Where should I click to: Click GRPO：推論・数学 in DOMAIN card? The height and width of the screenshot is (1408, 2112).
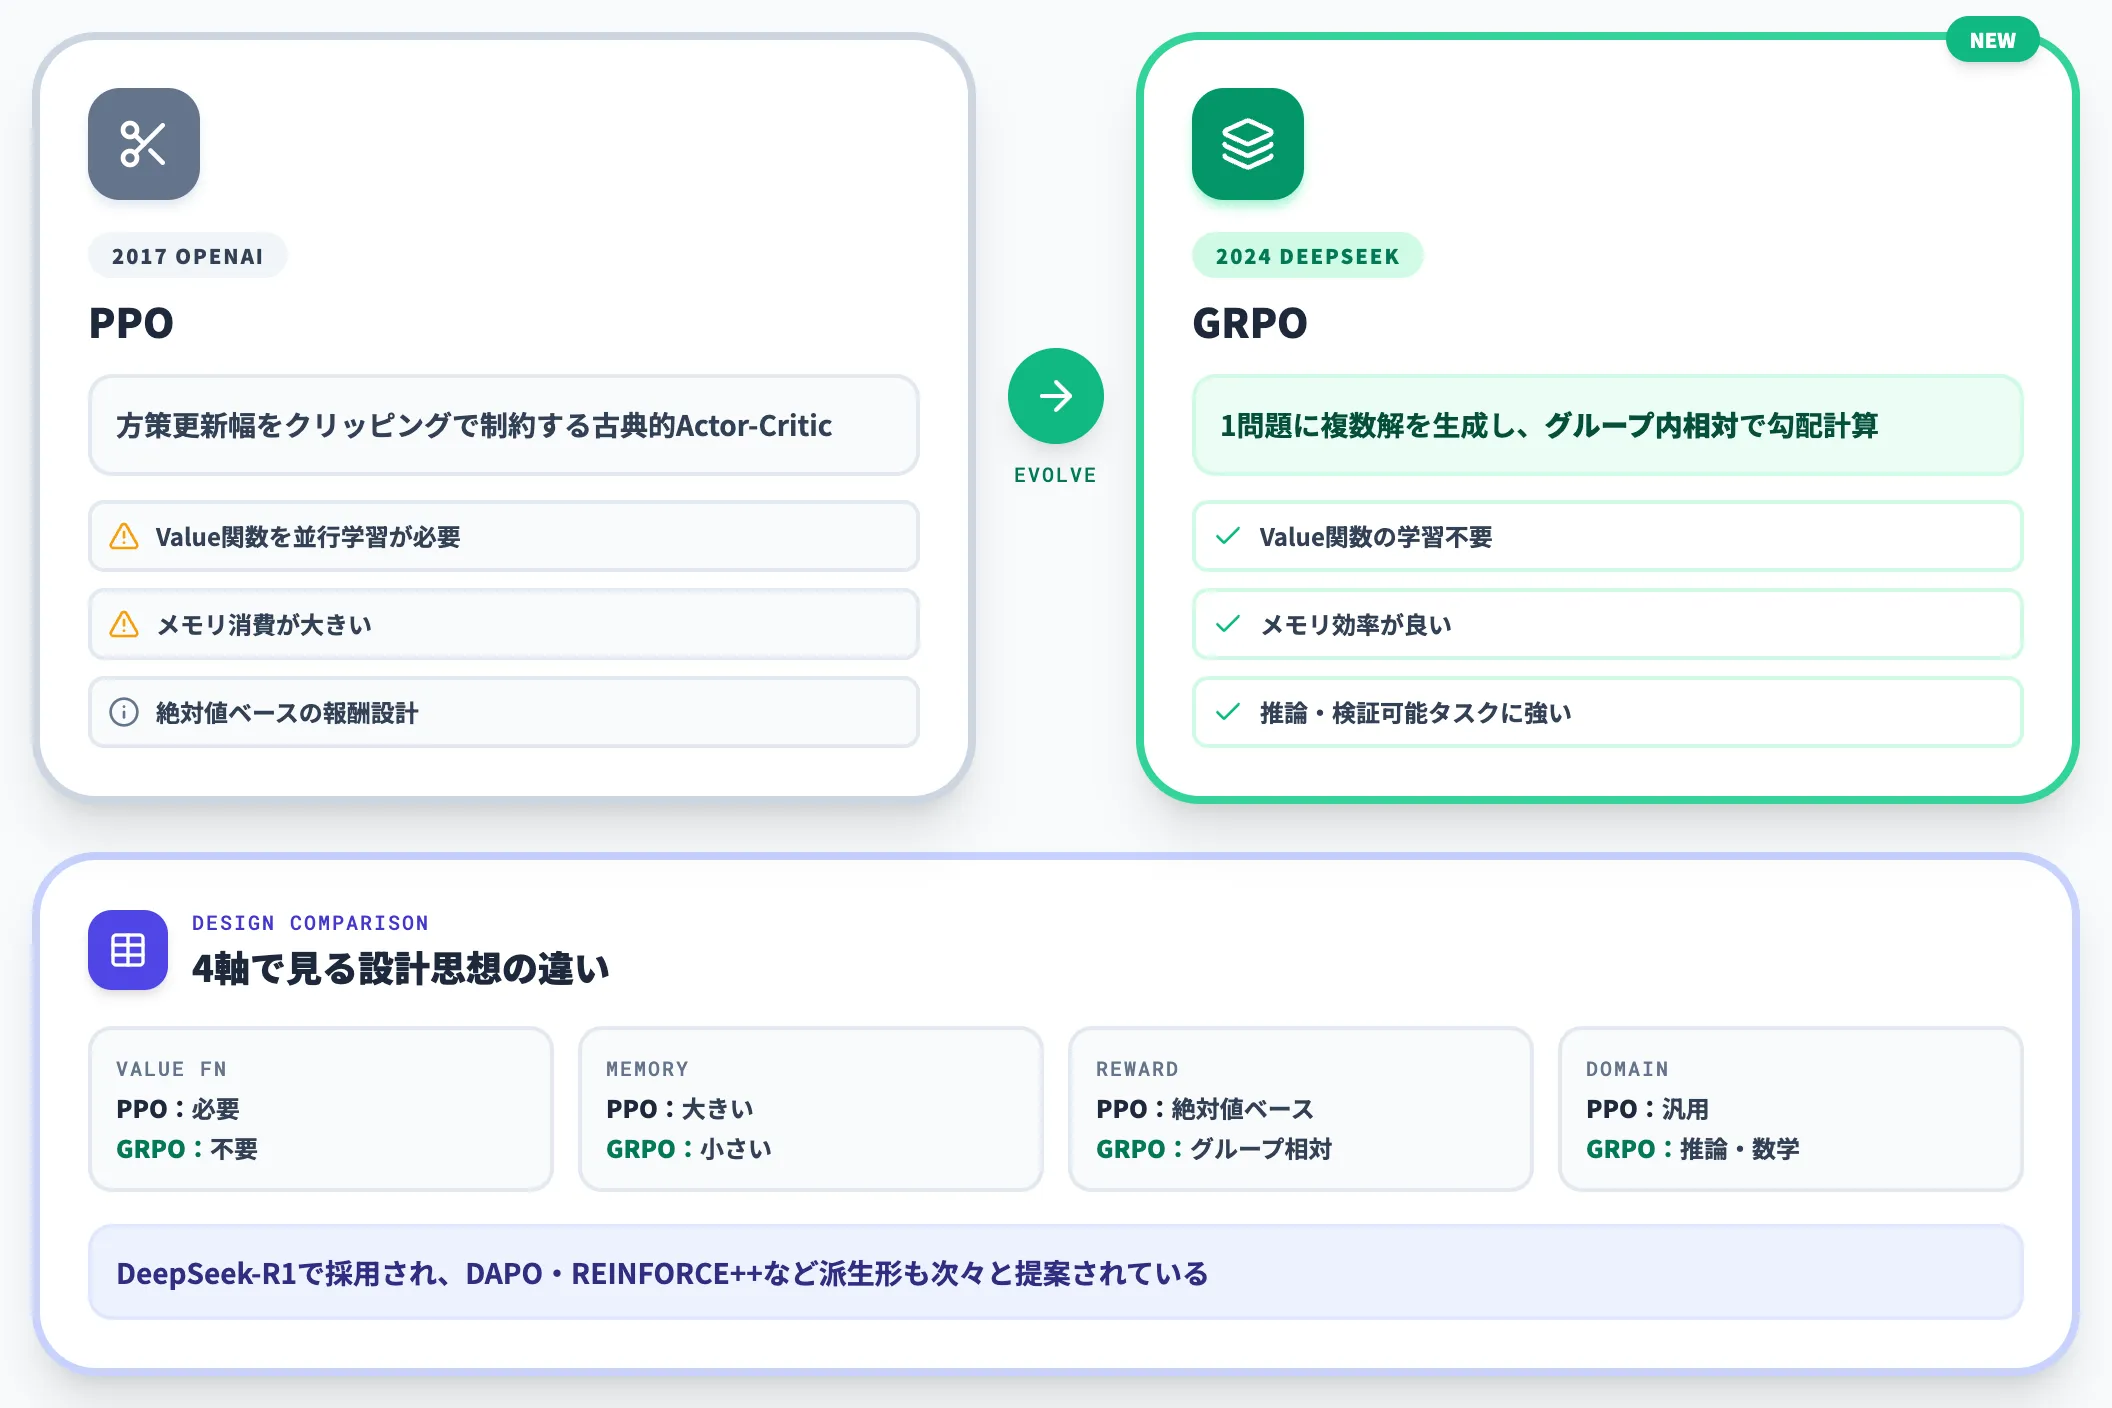pyautogui.click(x=1692, y=1149)
